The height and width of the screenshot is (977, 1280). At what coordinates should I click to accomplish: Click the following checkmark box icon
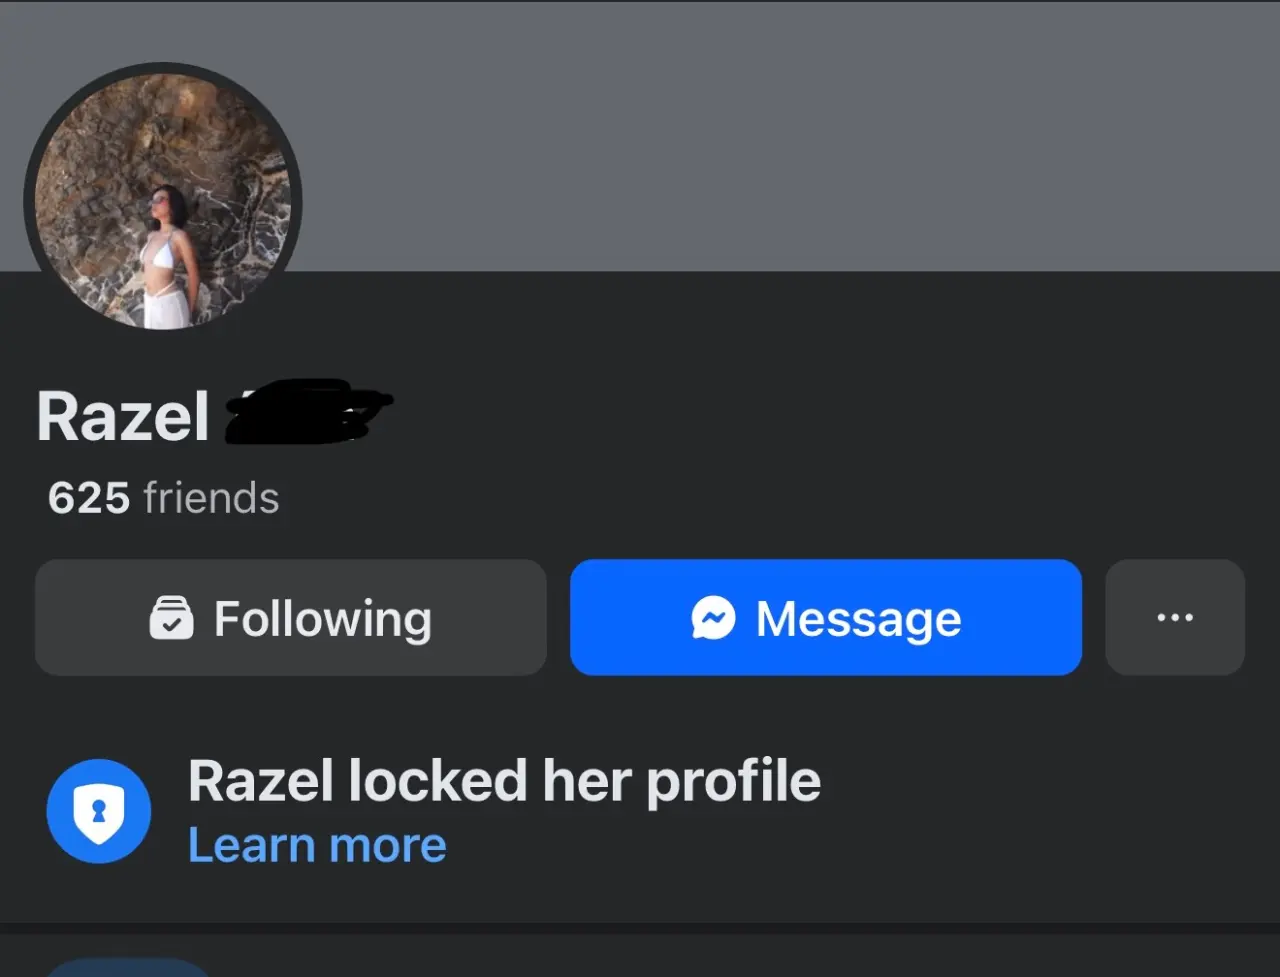171,618
